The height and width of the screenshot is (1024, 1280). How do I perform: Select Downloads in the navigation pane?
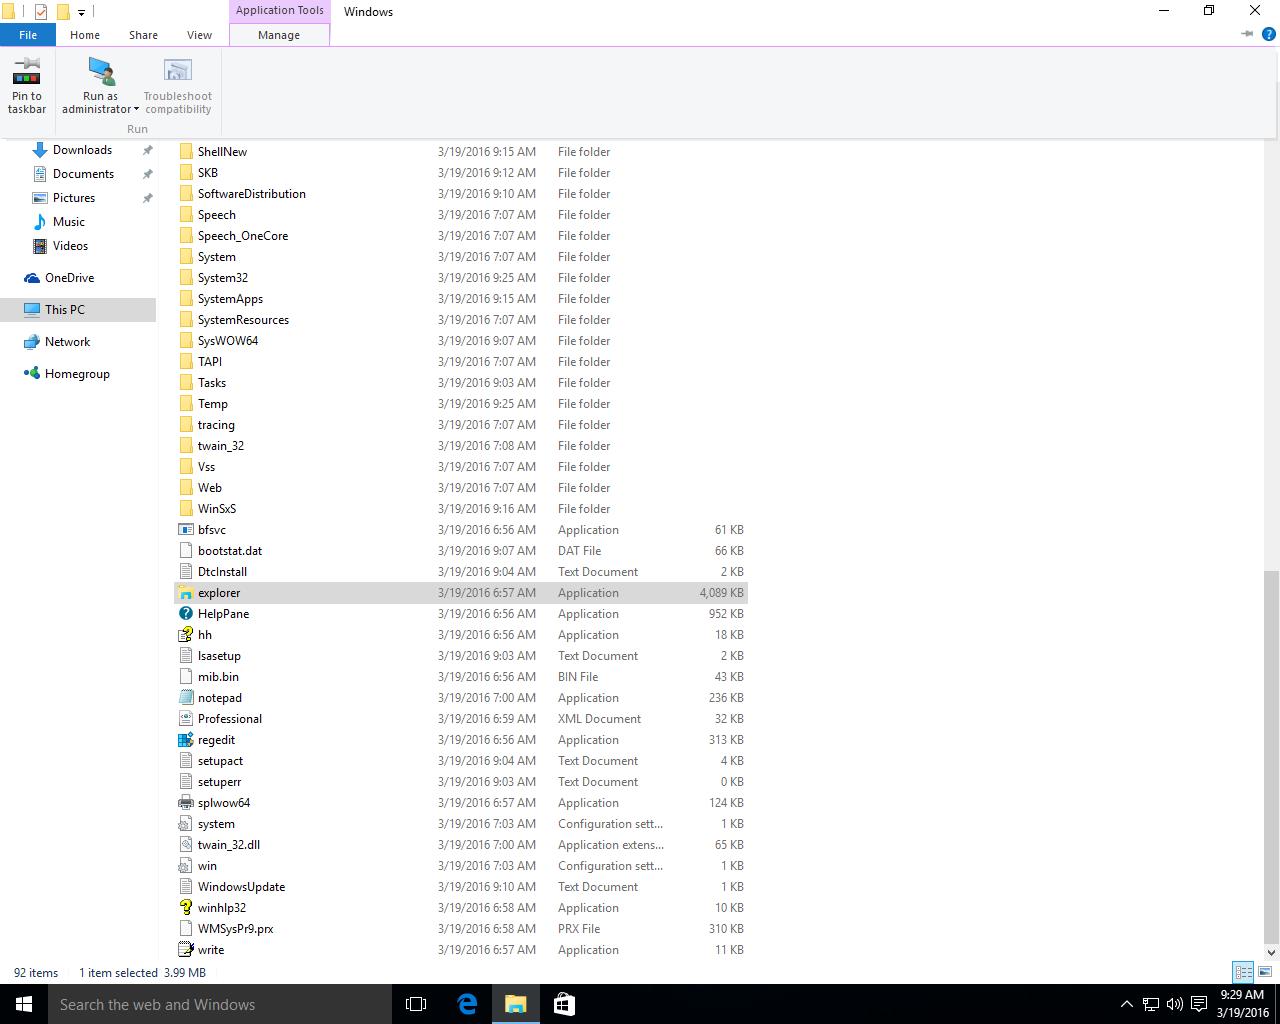pyautogui.click(x=82, y=150)
